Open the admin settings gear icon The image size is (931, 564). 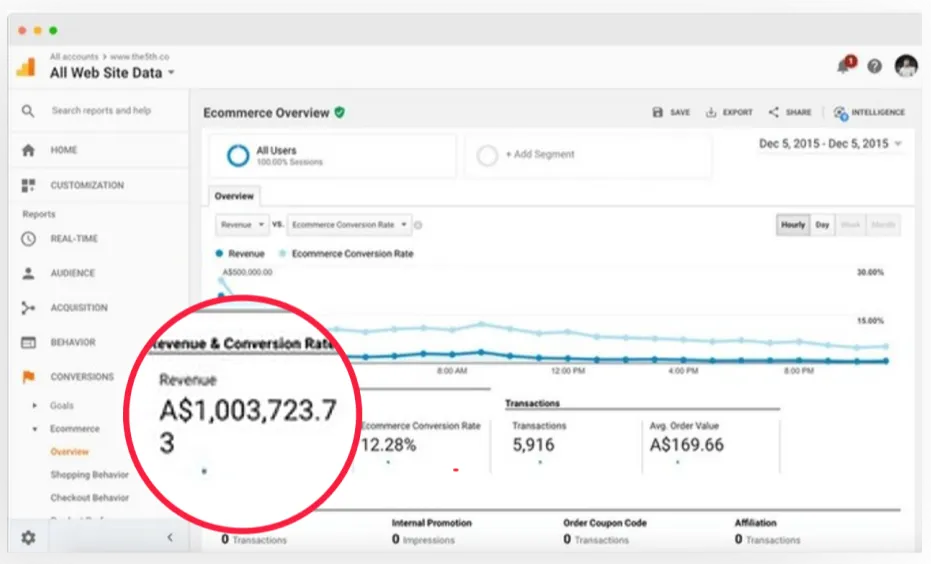coord(28,538)
